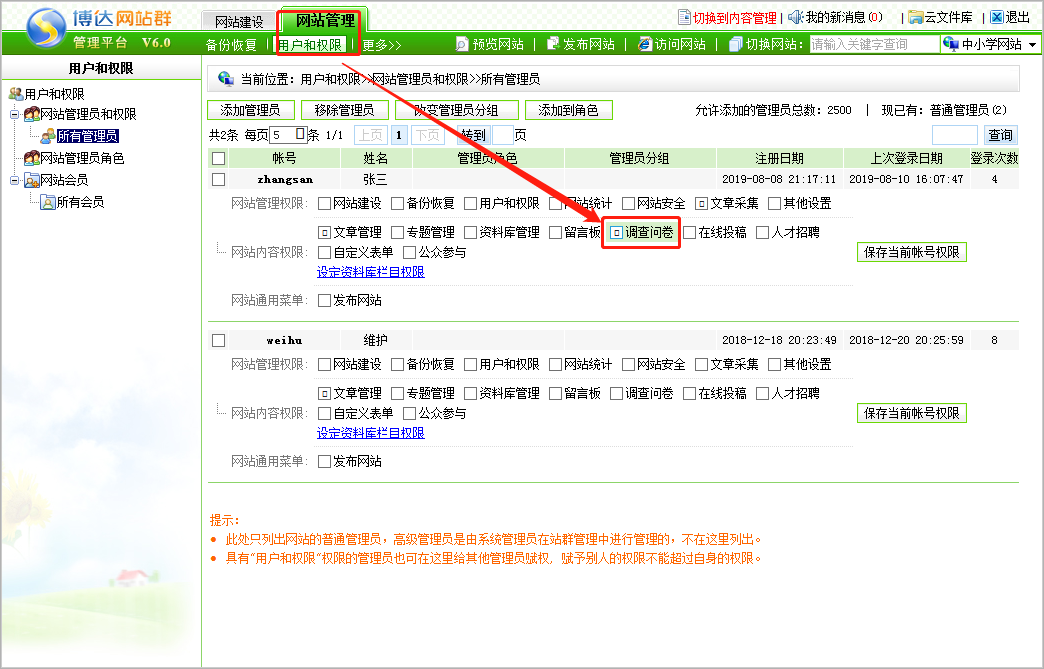1044x669 pixels.
Task: Click the 添加管理员 button
Action: 250,110
